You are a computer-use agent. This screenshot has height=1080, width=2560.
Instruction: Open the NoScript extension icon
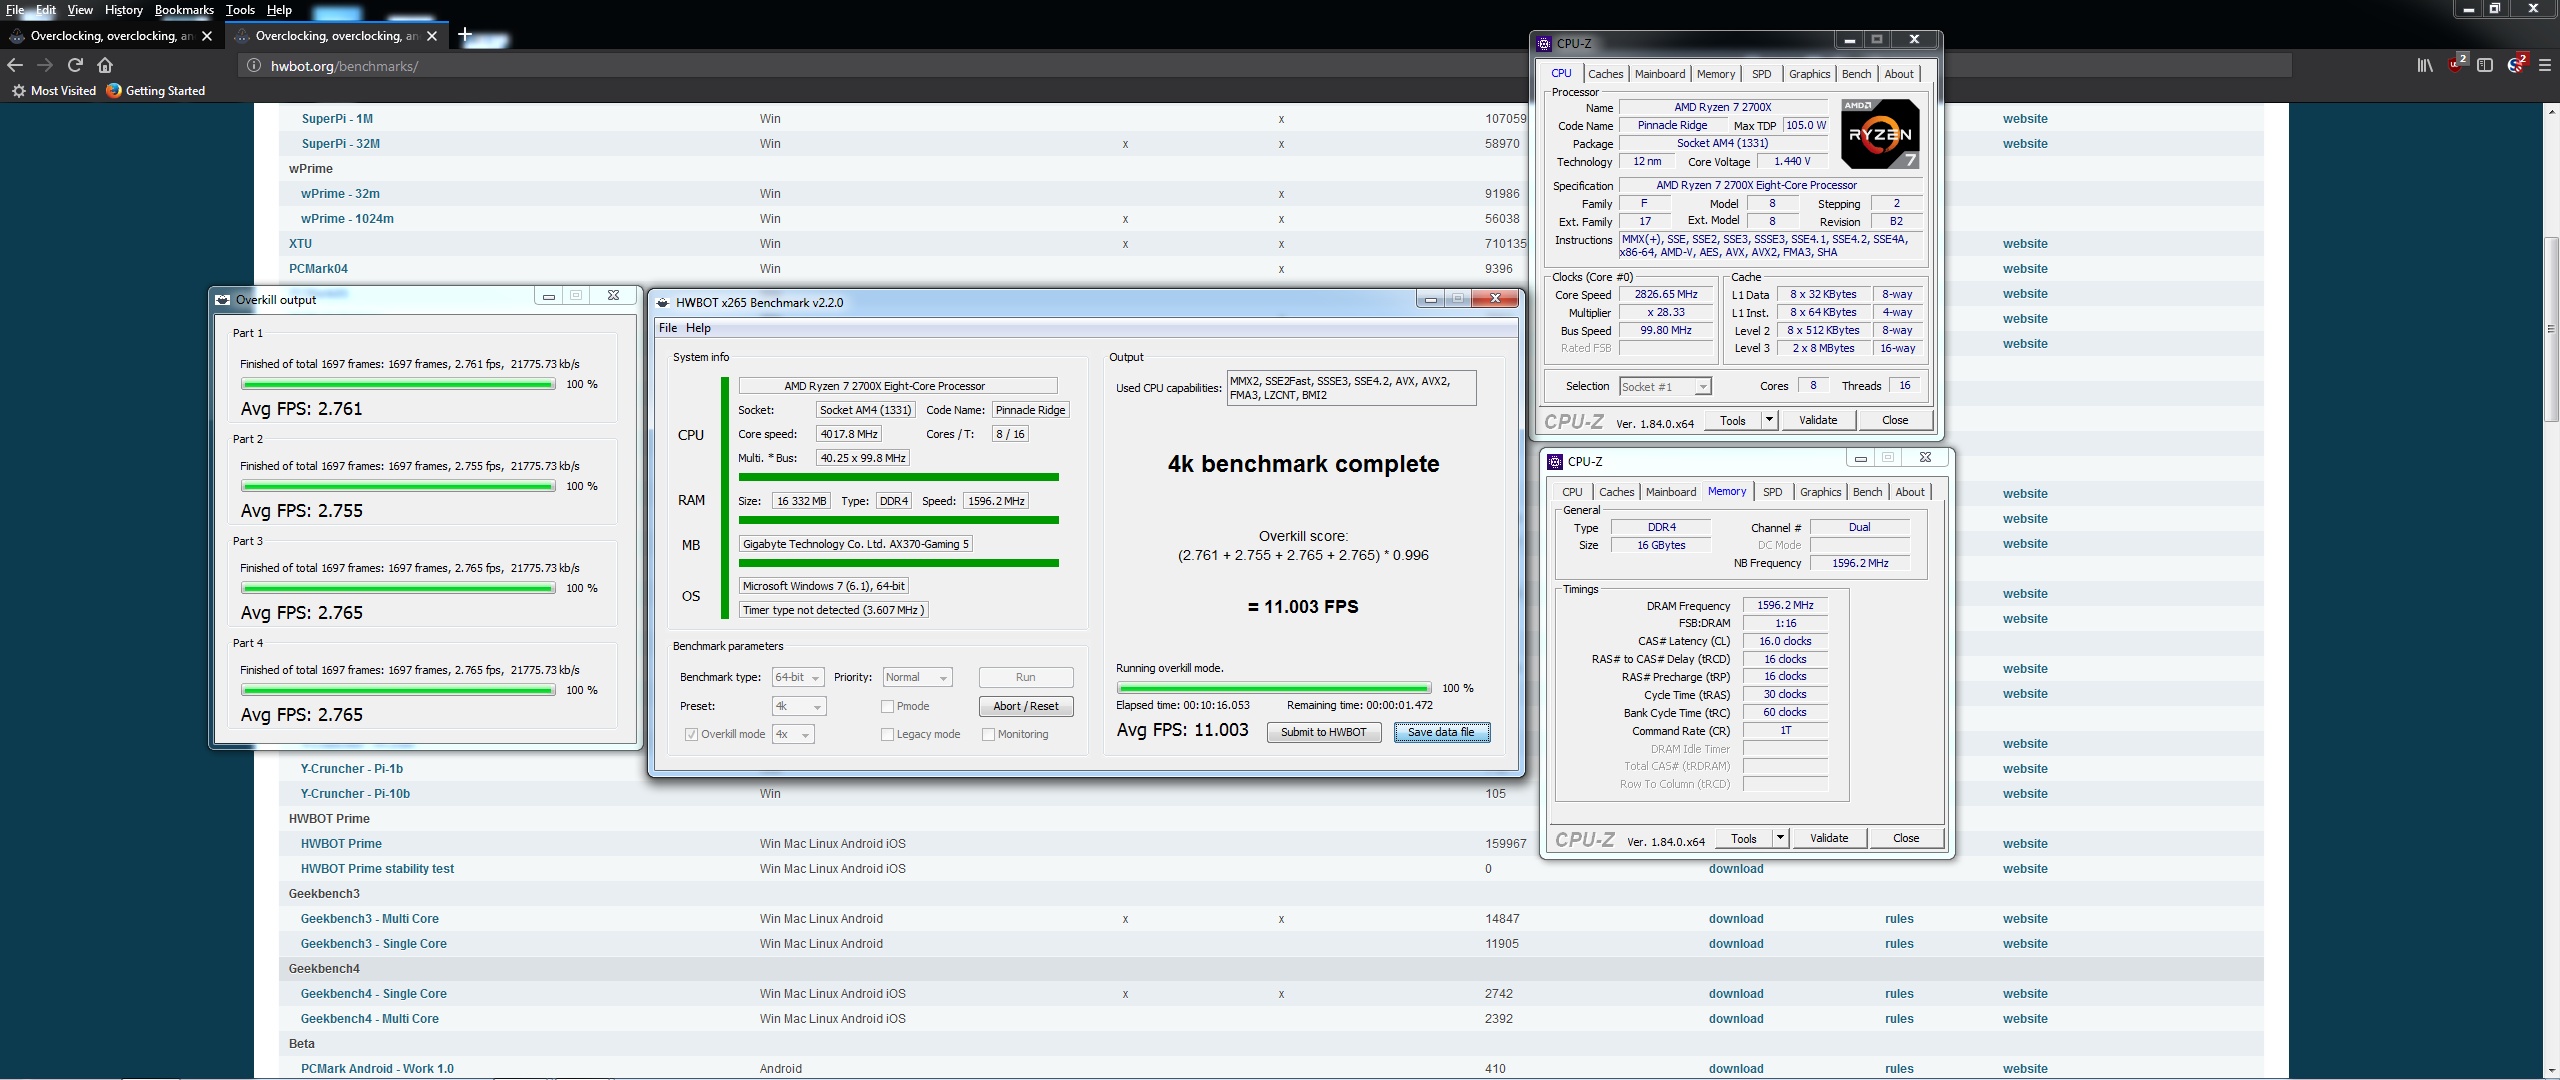point(2517,65)
